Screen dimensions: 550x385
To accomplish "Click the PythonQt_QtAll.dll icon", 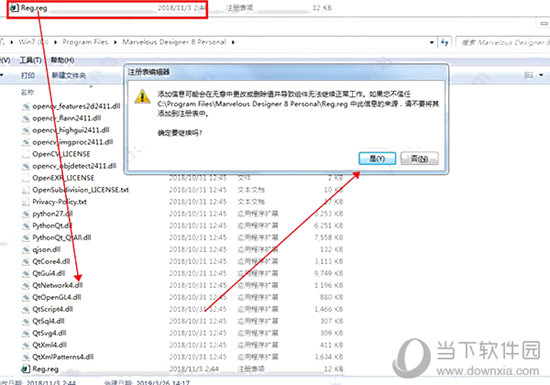I will click(26, 238).
